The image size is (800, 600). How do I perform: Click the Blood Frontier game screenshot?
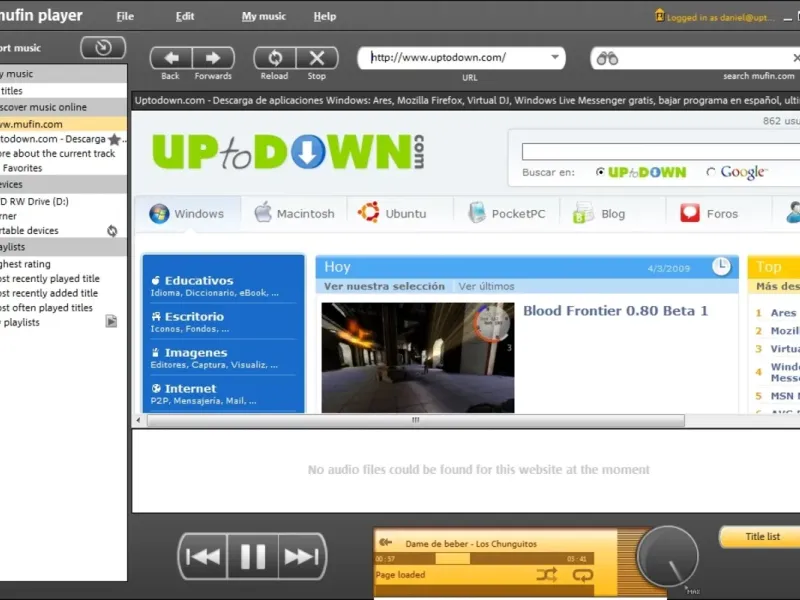tap(418, 358)
